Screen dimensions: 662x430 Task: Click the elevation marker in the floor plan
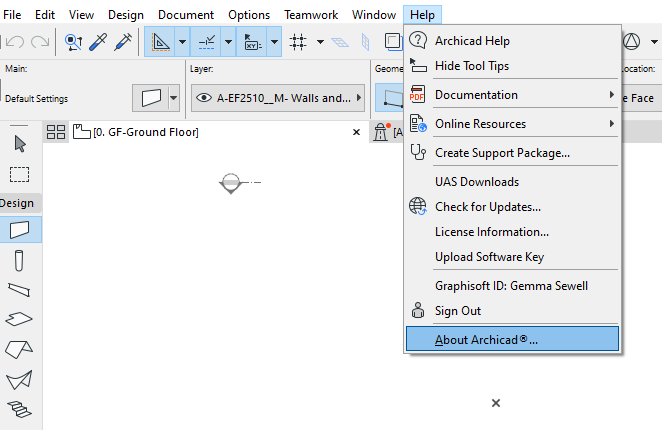[x=231, y=183]
